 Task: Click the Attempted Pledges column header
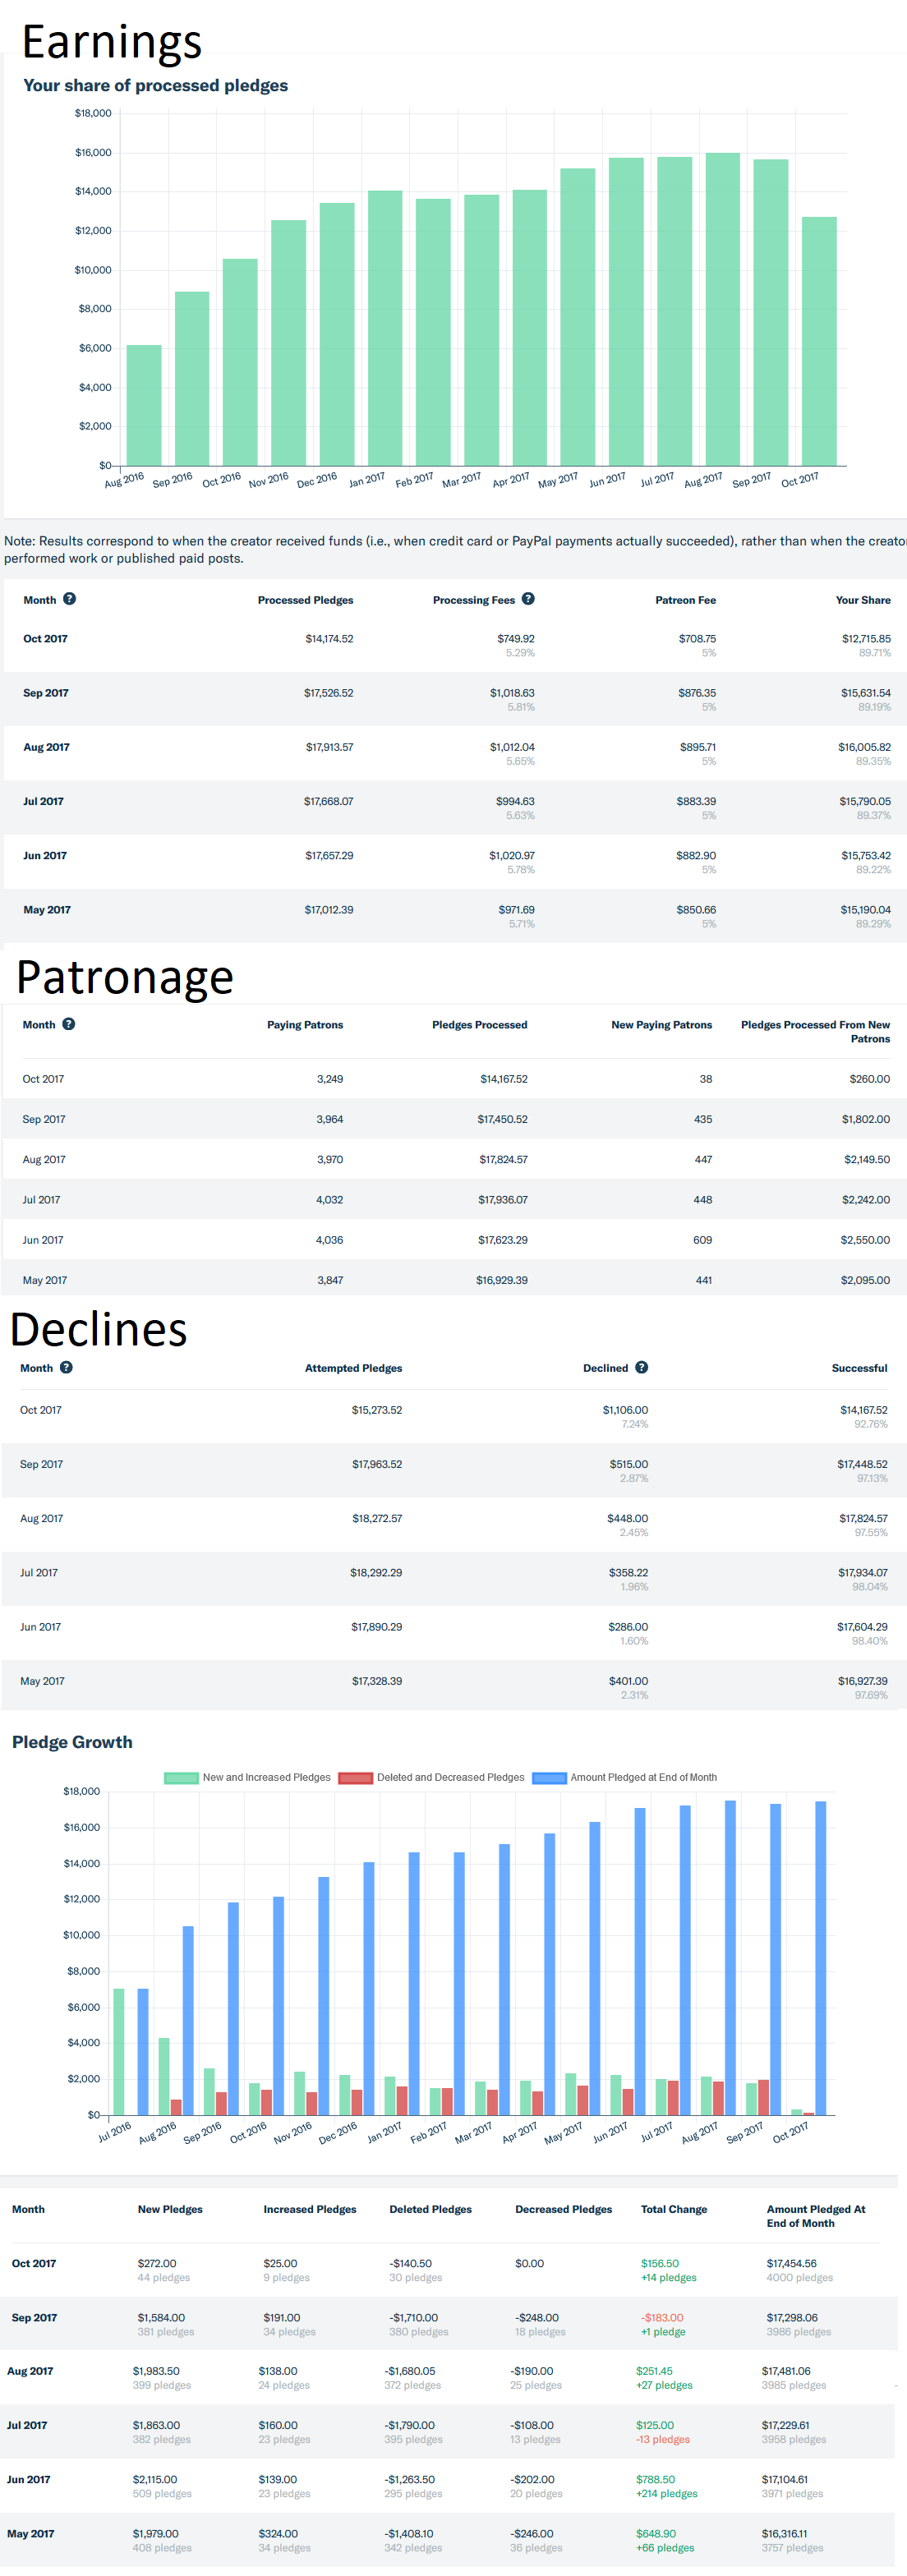(x=353, y=1368)
